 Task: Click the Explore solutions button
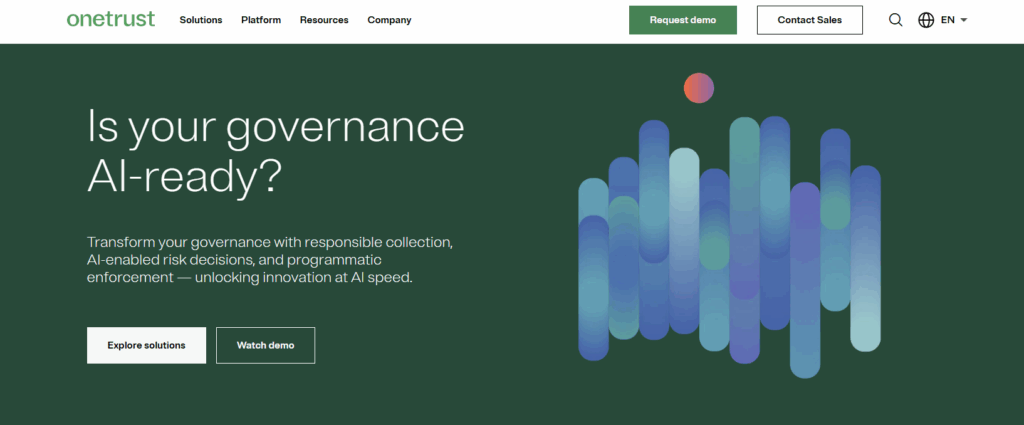[x=146, y=345]
